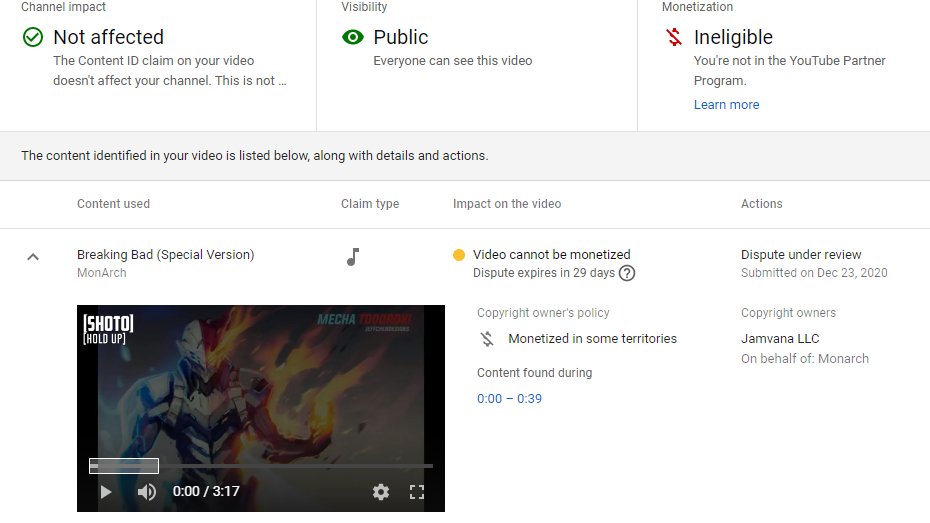Play the claimed video preview
Viewport: 930px width, 523px height.
pyautogui.click(x=106, y=492)
